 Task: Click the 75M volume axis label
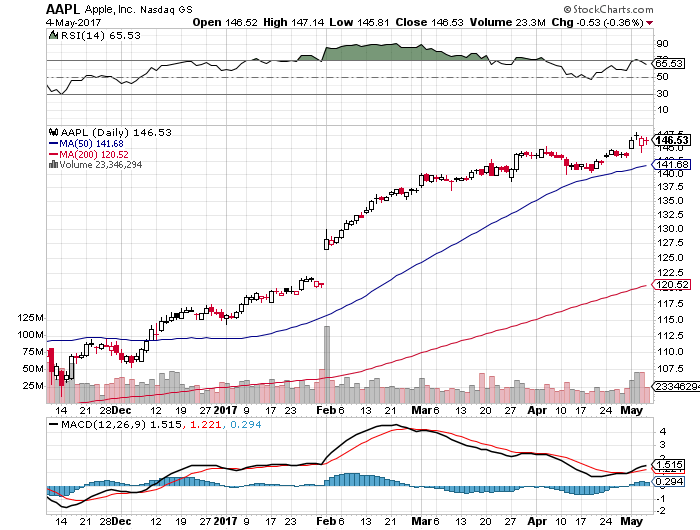[33, 352]
